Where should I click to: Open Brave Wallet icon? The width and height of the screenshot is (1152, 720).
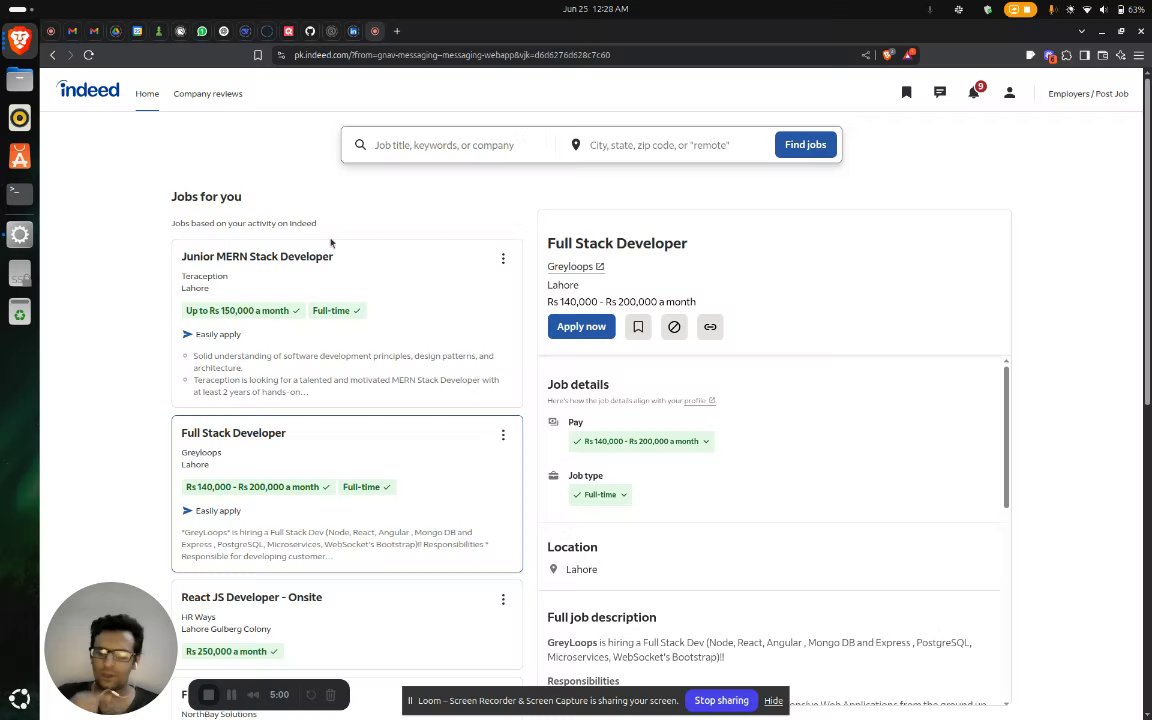click(1103, 55)
